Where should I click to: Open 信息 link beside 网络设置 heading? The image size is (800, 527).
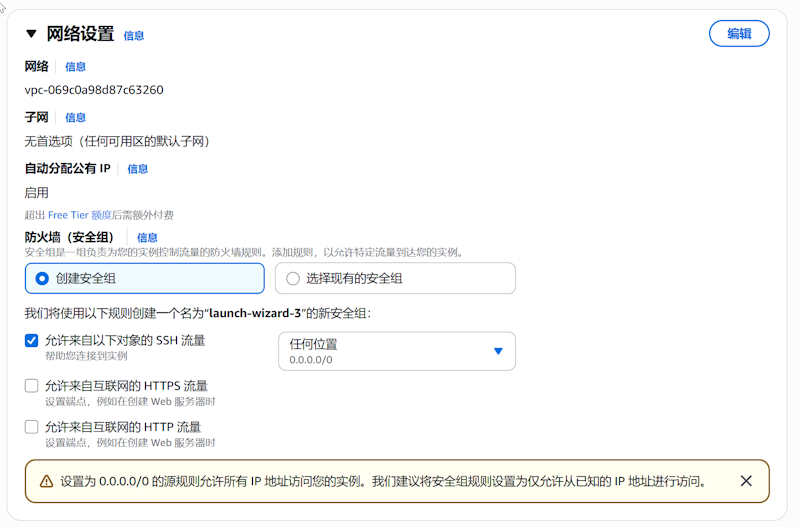(134, 36)
